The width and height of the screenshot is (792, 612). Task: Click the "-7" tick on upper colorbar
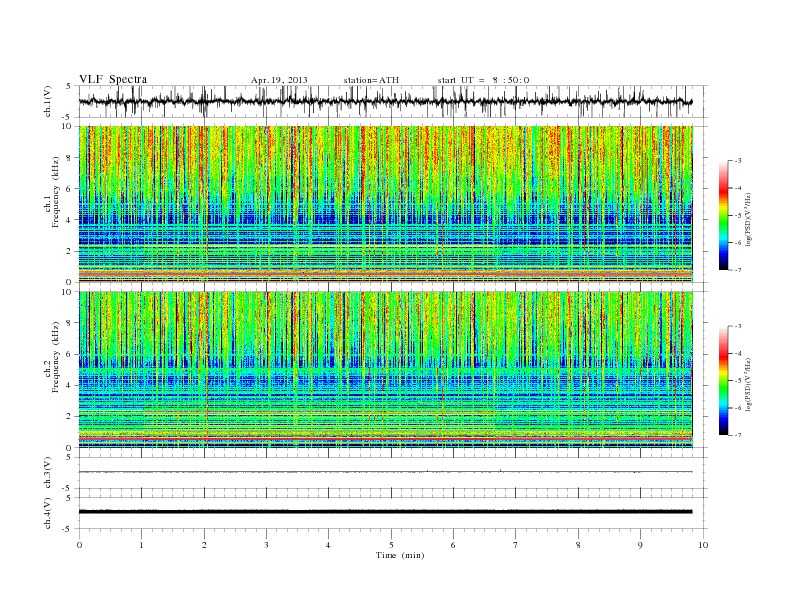[738, 270]
